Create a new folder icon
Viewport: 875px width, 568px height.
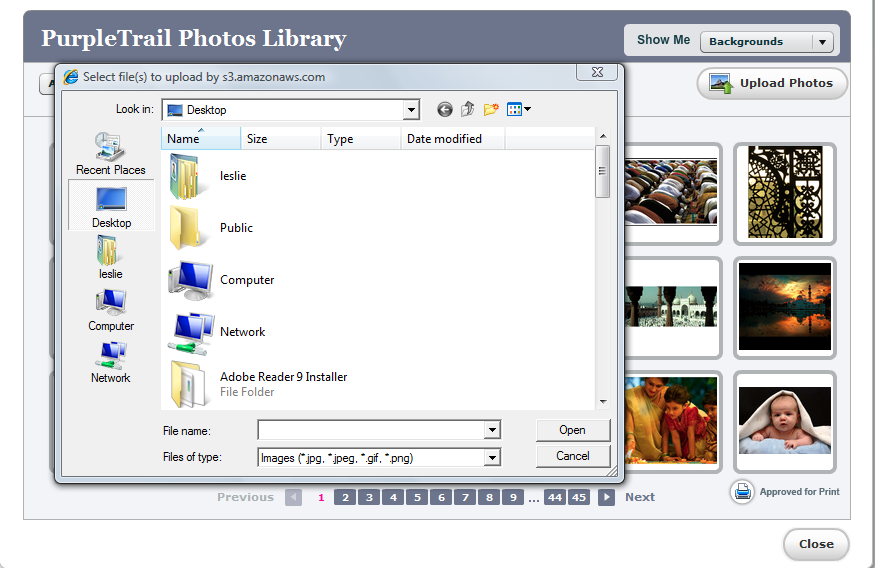click(491, 109)
